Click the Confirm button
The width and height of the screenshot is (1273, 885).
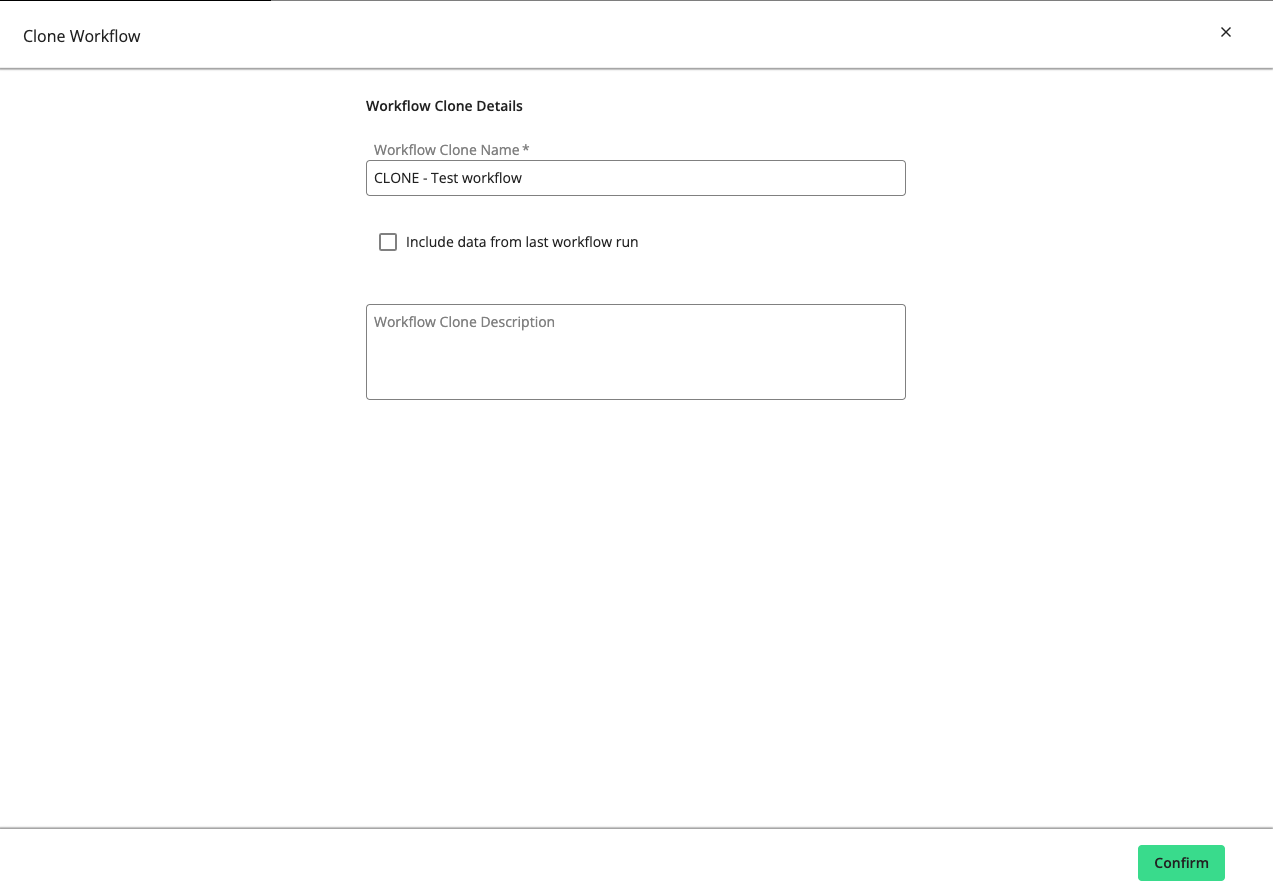pos(1181,863)
